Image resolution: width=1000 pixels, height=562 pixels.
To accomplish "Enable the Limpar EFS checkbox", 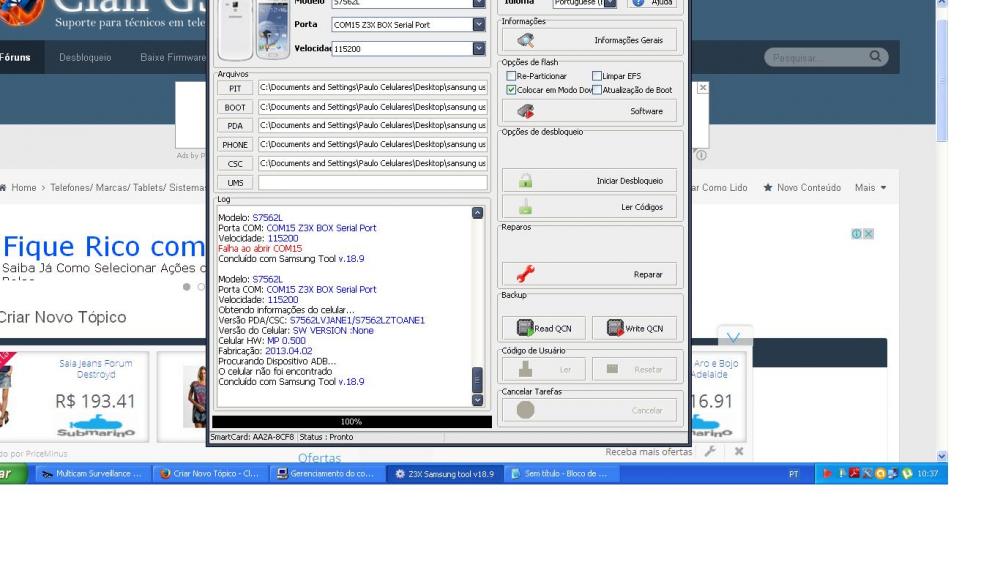I will pyautogui.click(x=596, y=76).
